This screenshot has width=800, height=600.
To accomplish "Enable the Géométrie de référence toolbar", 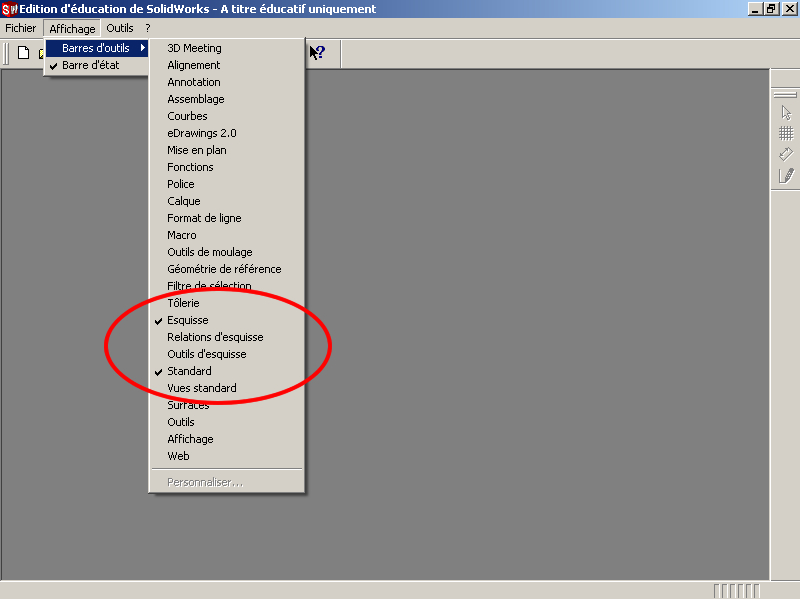I will (x=227, y=269).
